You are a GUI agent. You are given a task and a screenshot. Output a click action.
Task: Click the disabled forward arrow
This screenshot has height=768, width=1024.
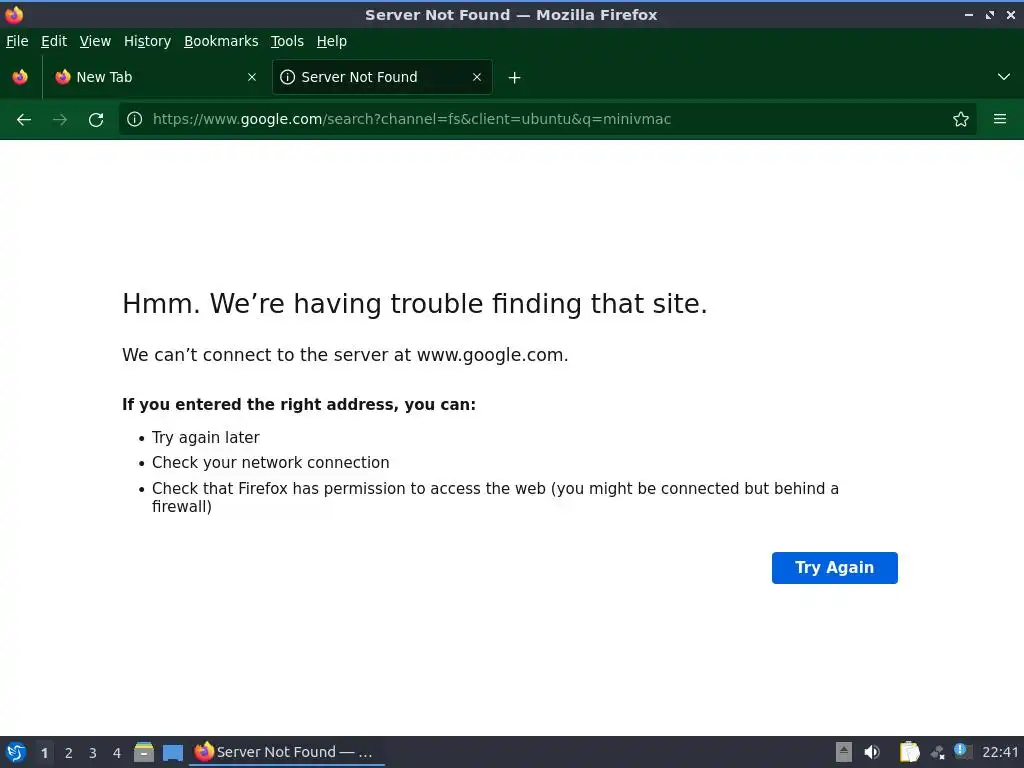click(x=60, y=120)
